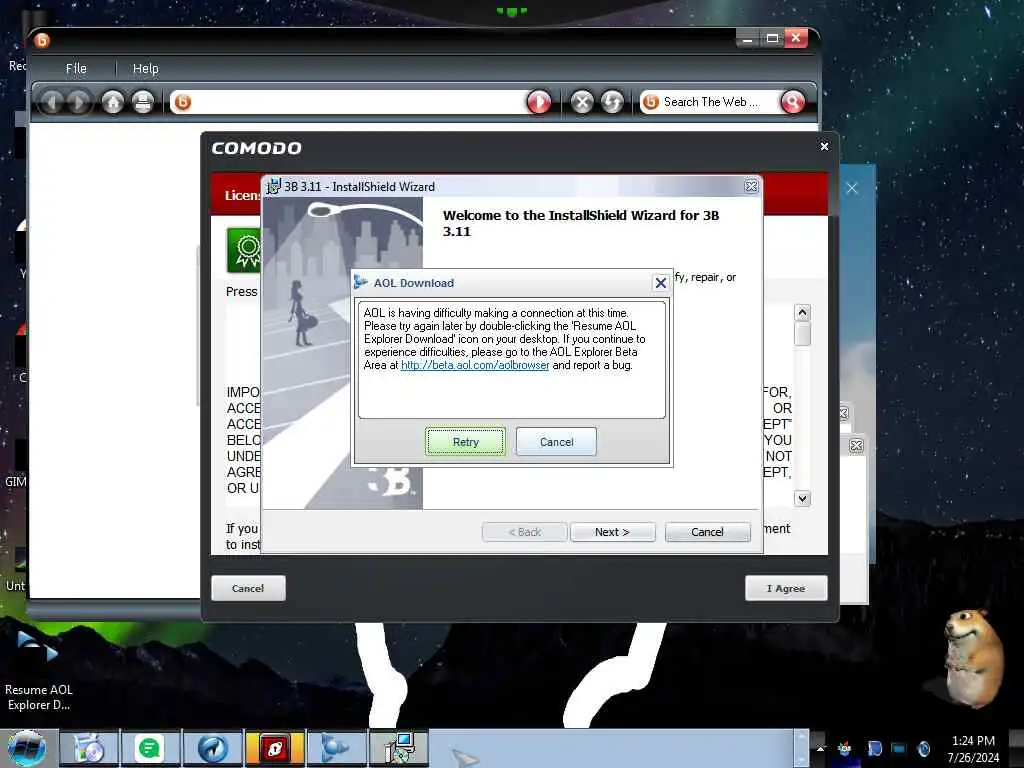This screenshot has height=768, width=1024.
Task: Close the blue window behind Comodo
Action: [852, 188]
